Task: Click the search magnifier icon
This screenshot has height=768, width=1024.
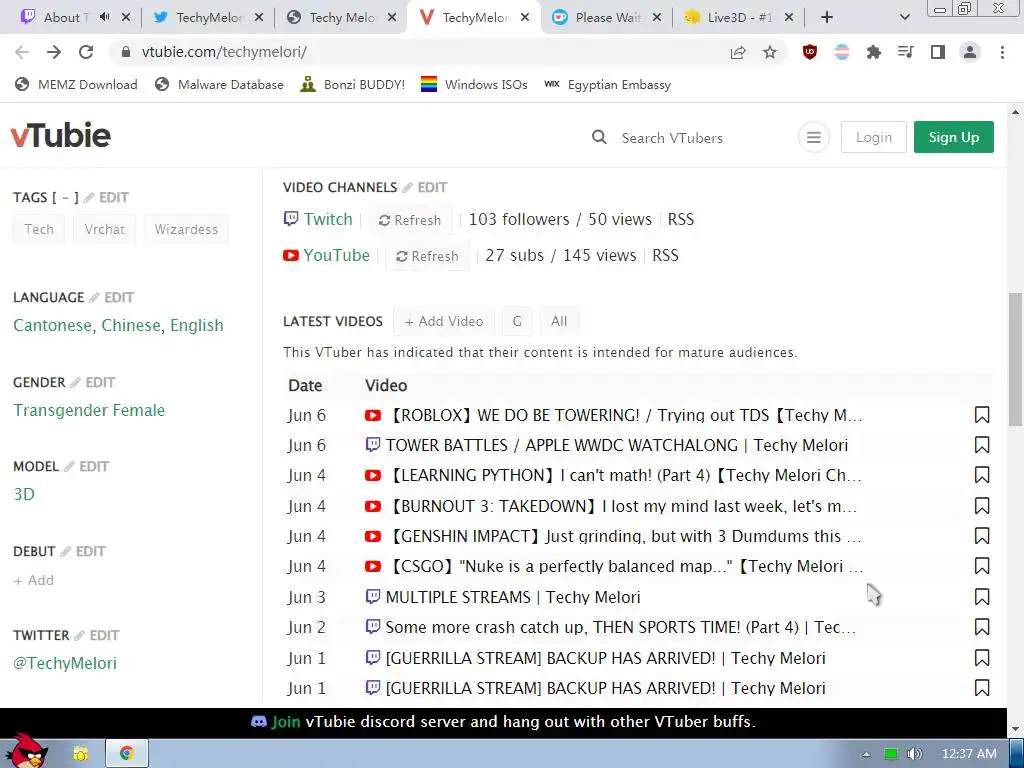Action: [x=599, y=137]
